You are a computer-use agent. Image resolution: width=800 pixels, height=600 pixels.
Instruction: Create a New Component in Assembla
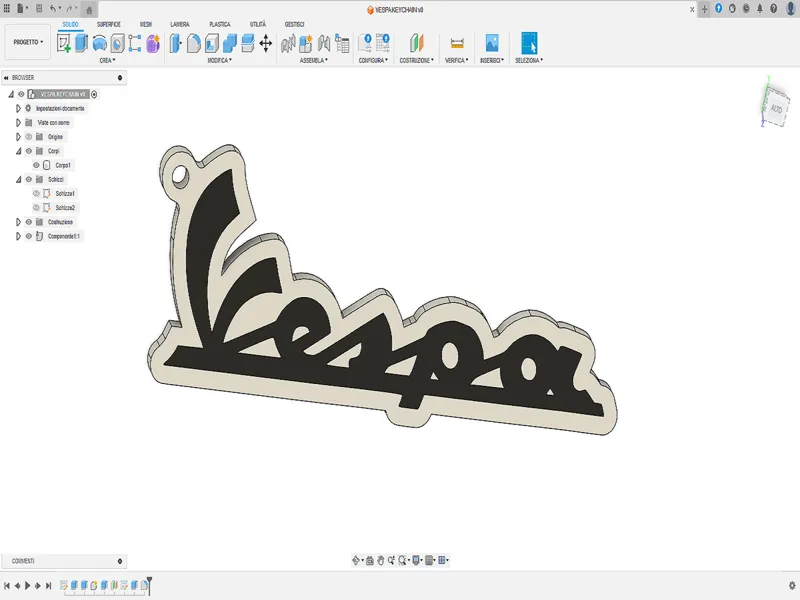tap(306, 43)
